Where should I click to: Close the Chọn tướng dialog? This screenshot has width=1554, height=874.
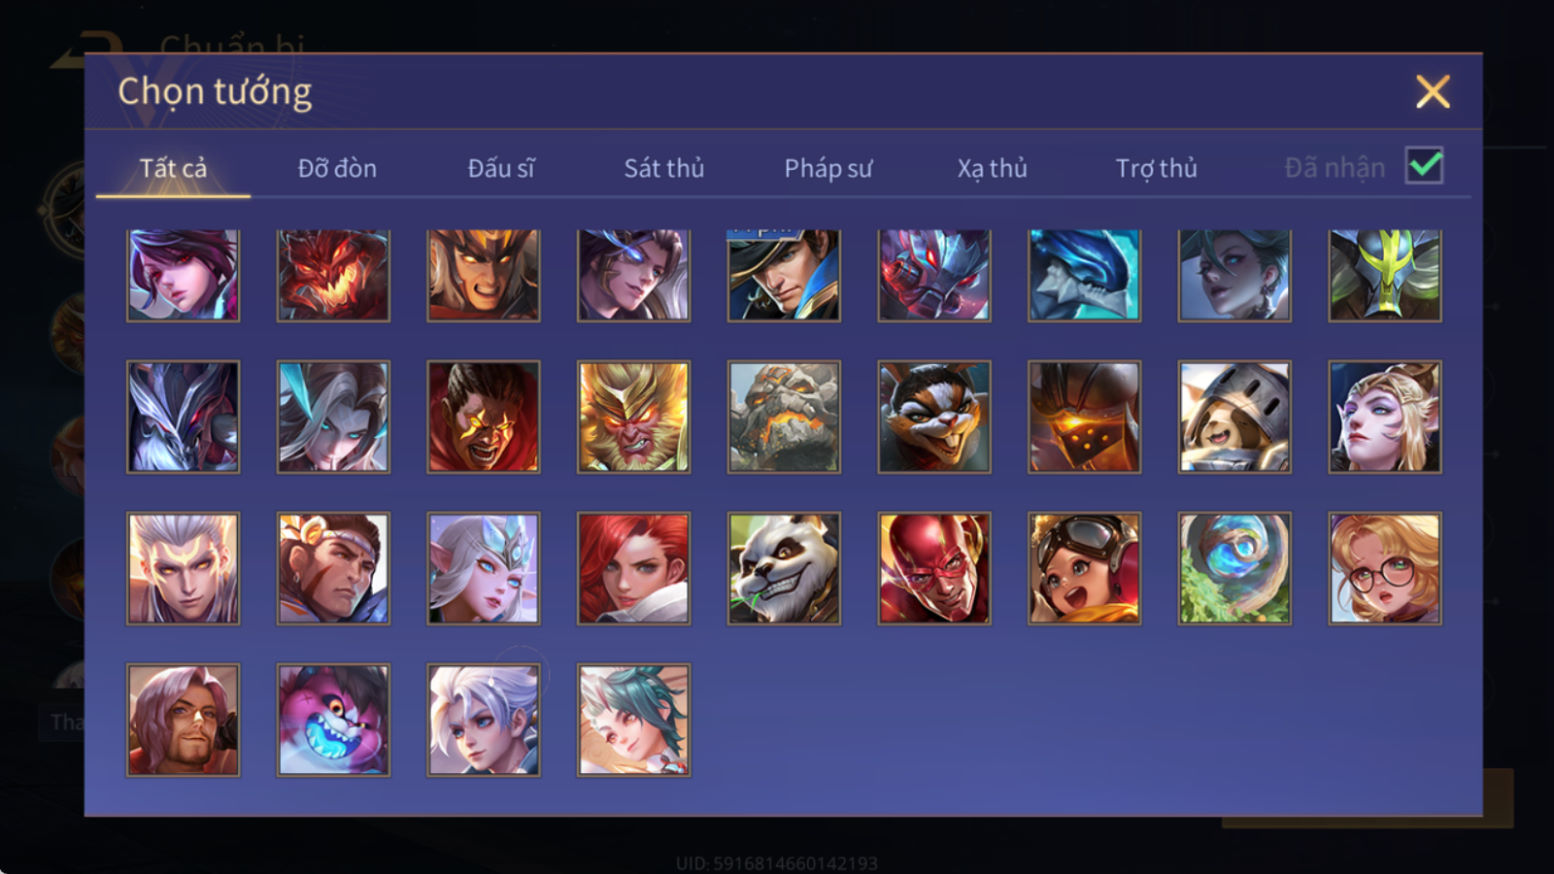(1433, 92)
